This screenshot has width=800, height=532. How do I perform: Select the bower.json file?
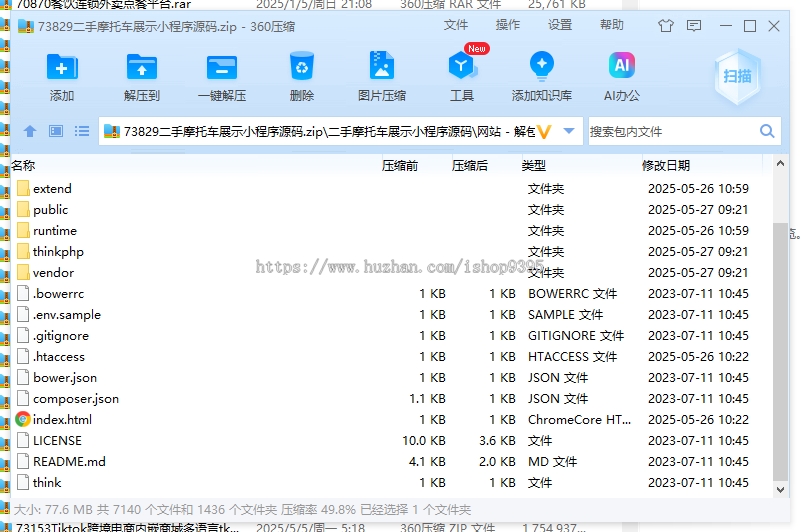coord(65,378)
